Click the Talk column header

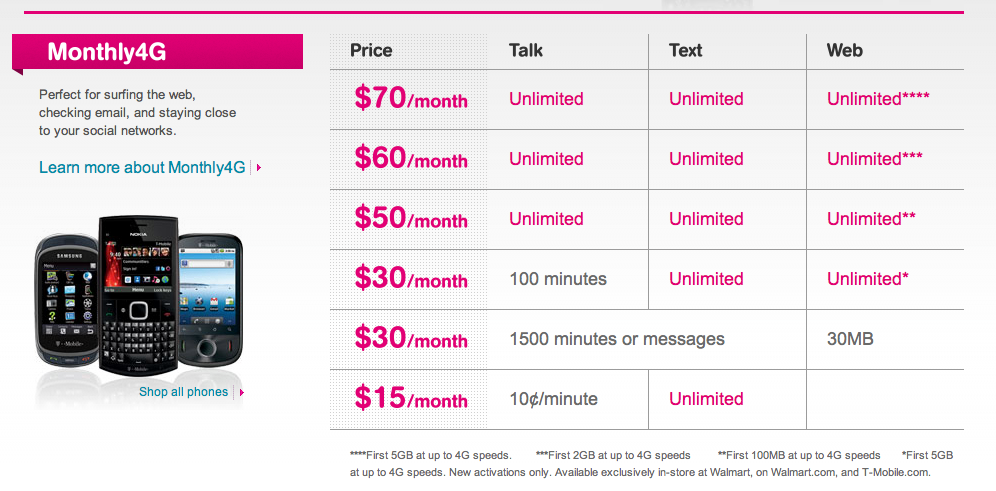[526, 50]
